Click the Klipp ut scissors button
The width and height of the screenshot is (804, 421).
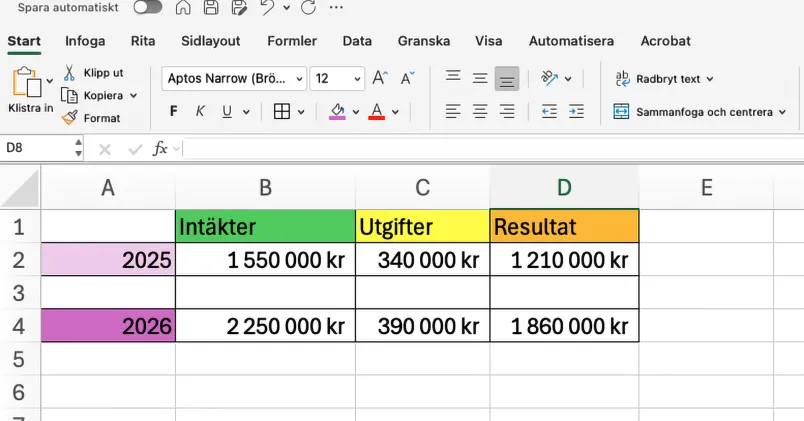pyautogui.click(x=93, y=73)
